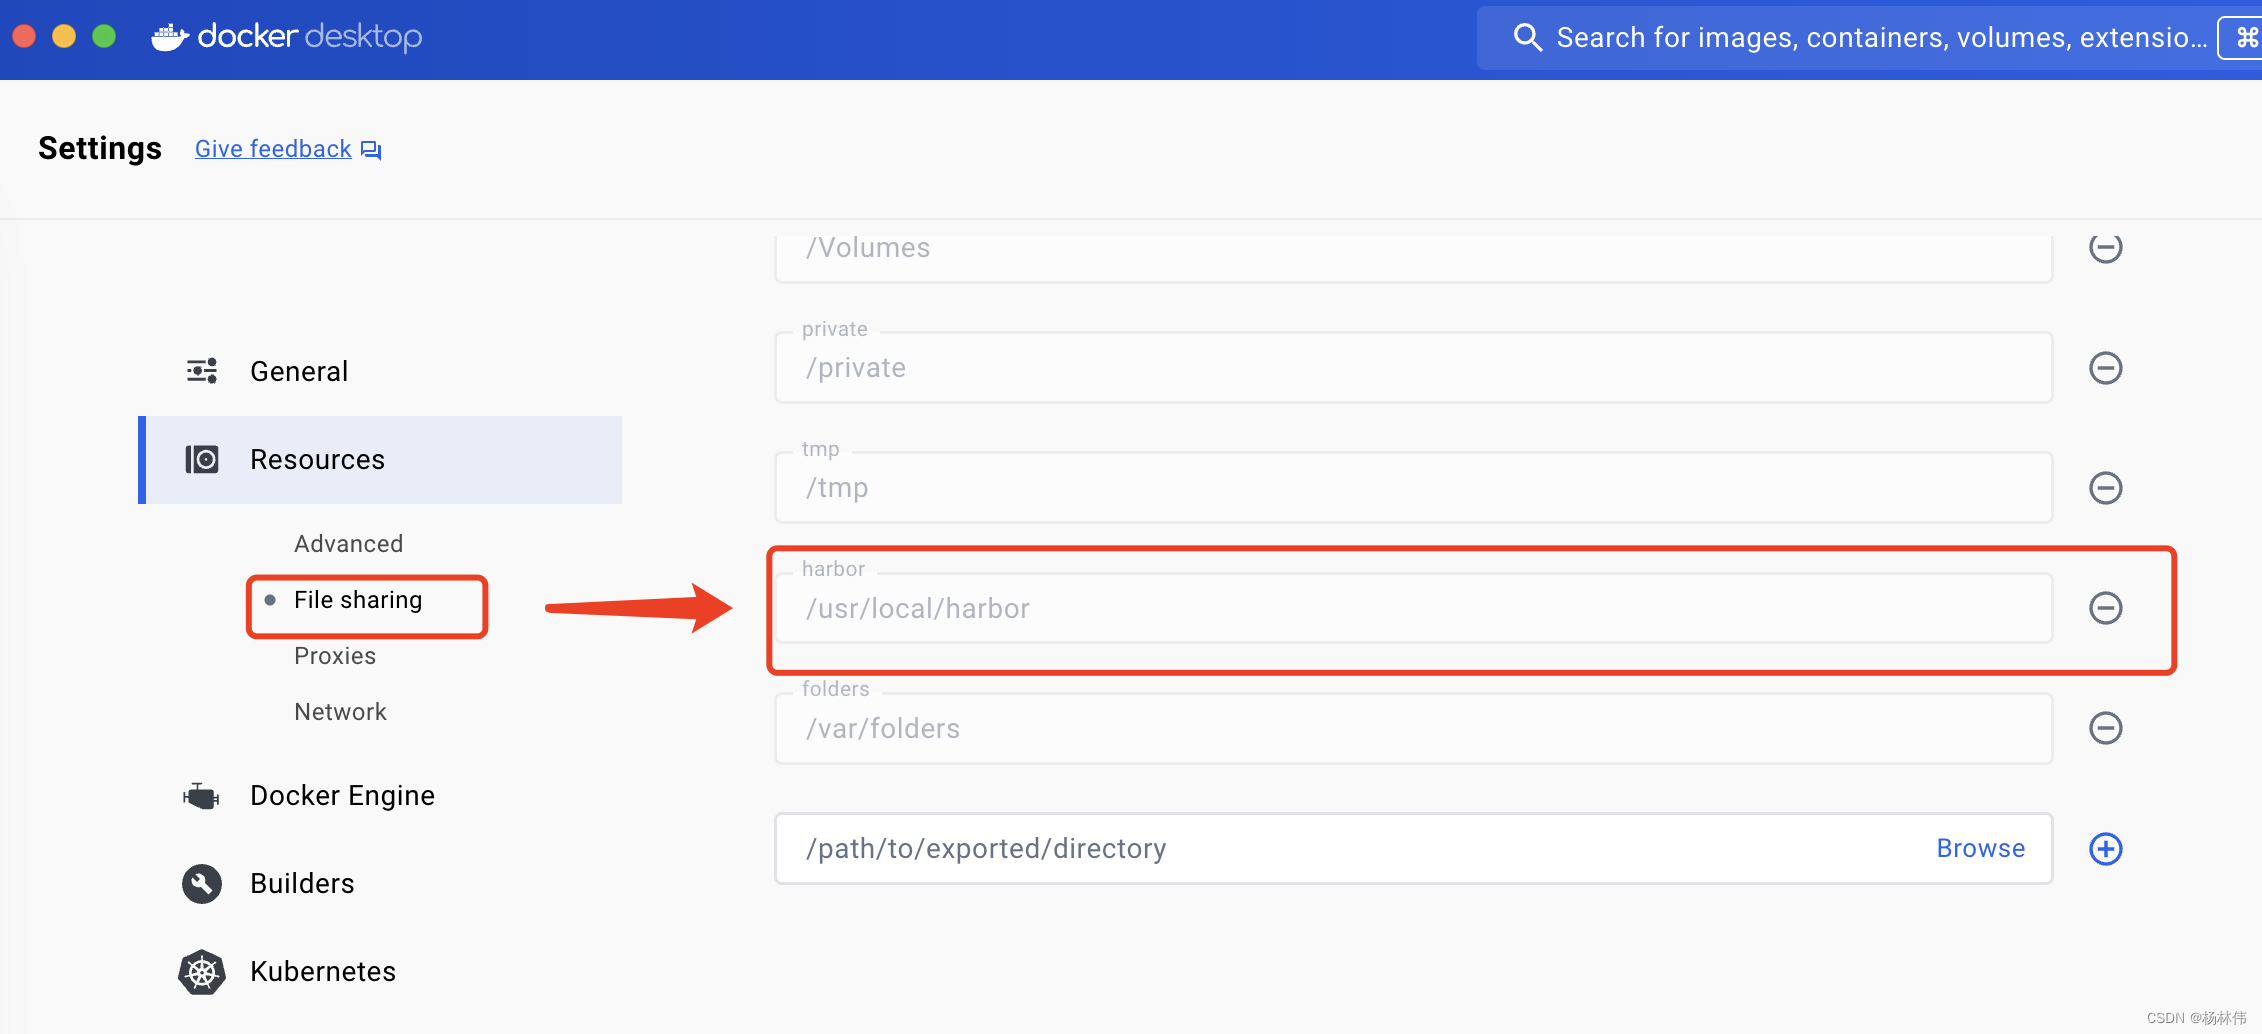
Task: Click the search magnifier icon
Action: point(1527,38)
